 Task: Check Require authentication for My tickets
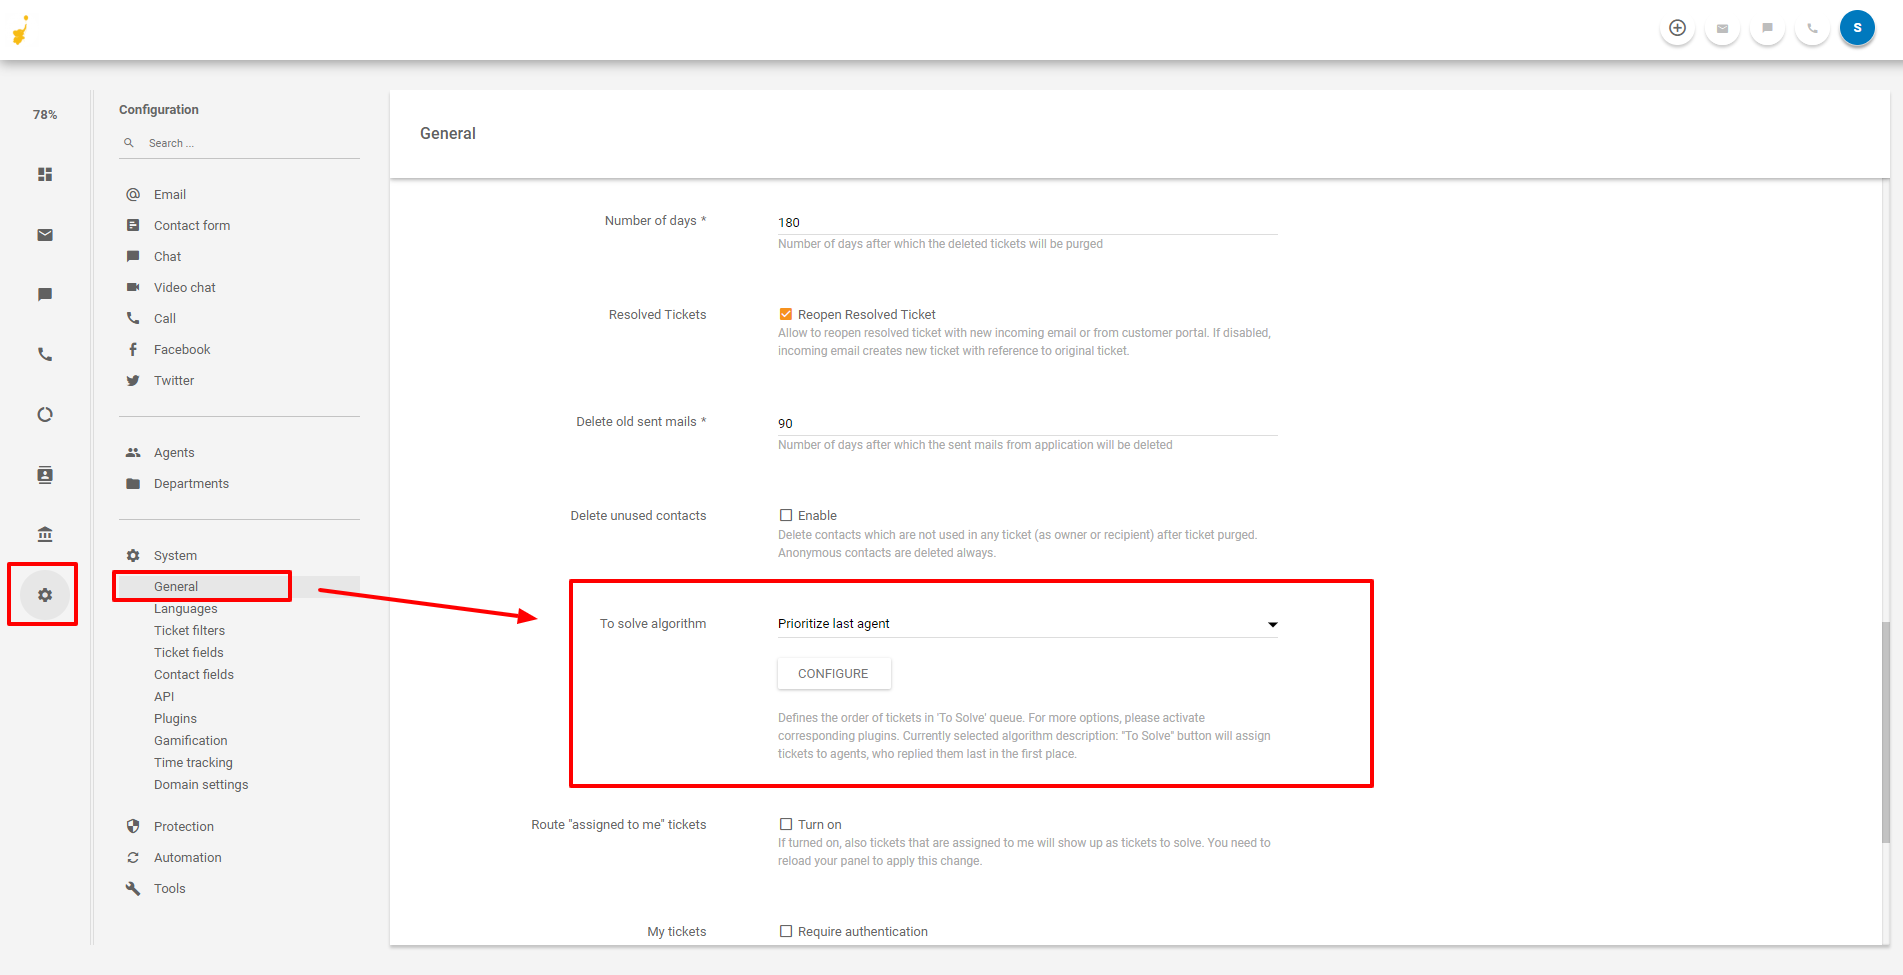tap(786, 931)
